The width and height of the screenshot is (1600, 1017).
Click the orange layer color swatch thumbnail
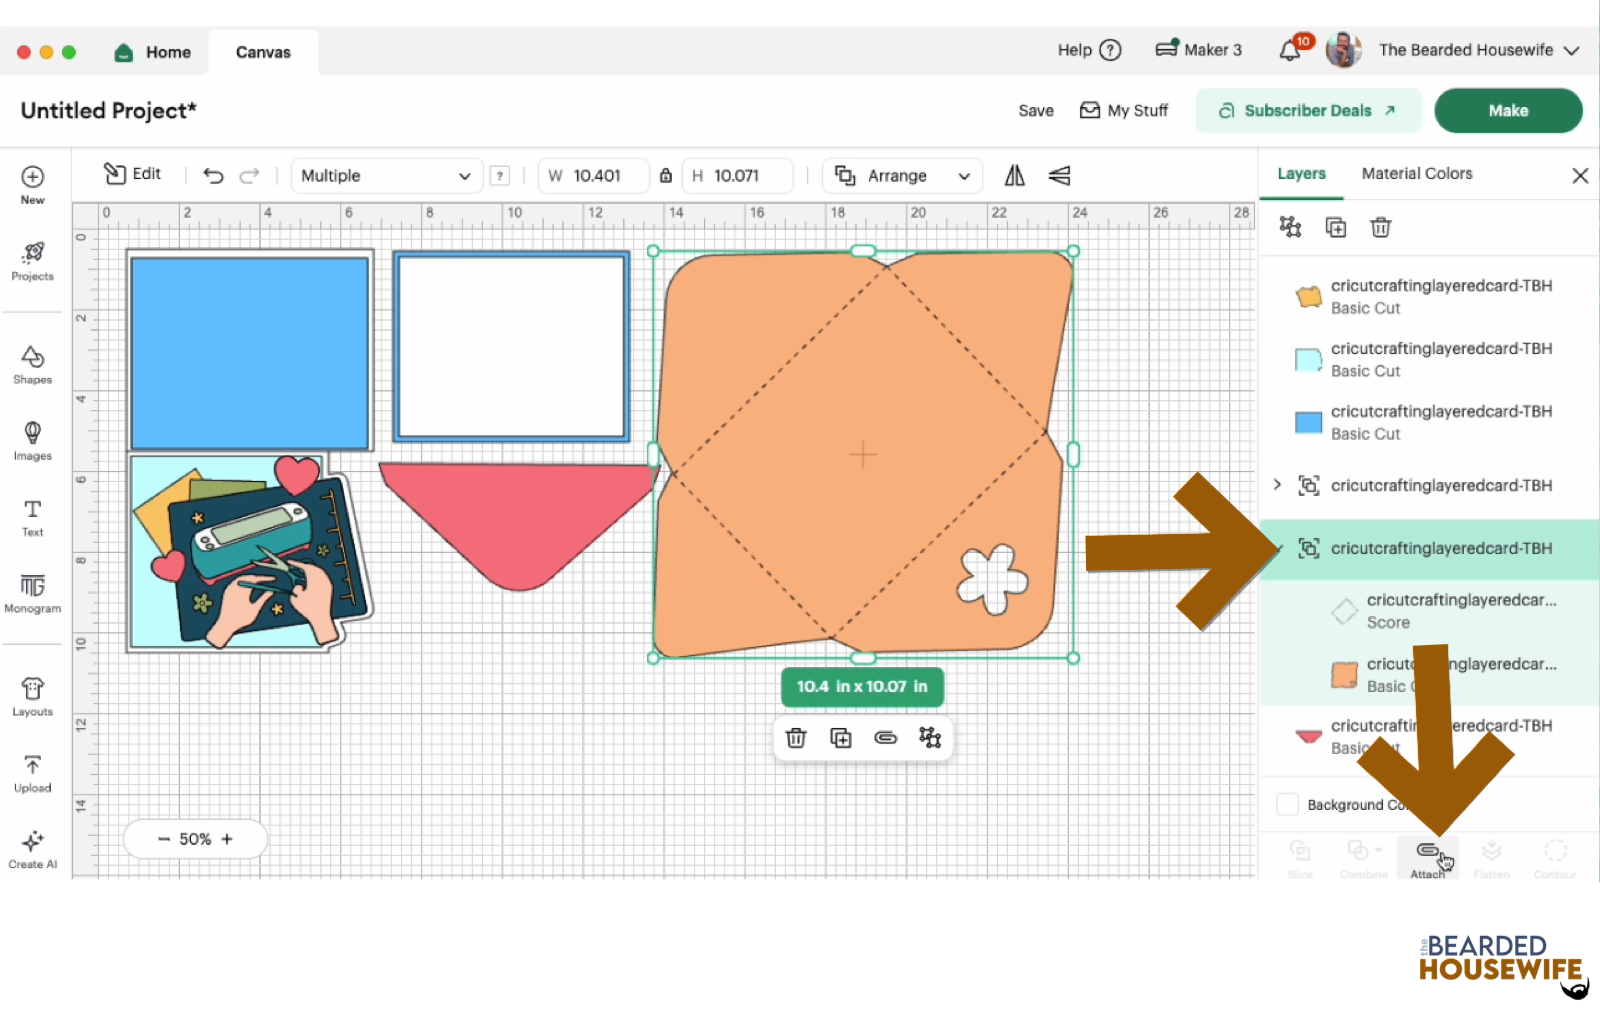(1309, 295)
